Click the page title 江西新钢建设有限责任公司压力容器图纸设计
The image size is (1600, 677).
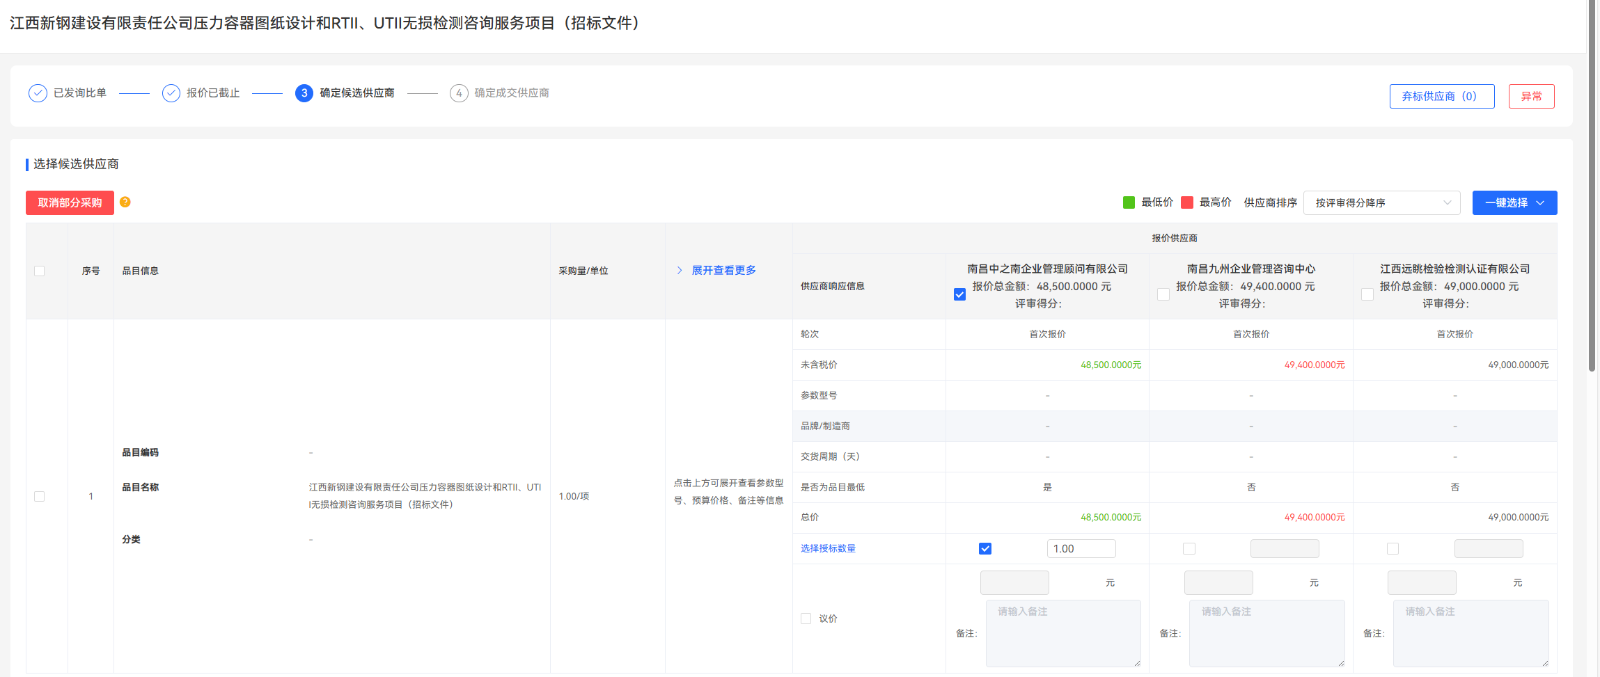click(x=324, y=23)
